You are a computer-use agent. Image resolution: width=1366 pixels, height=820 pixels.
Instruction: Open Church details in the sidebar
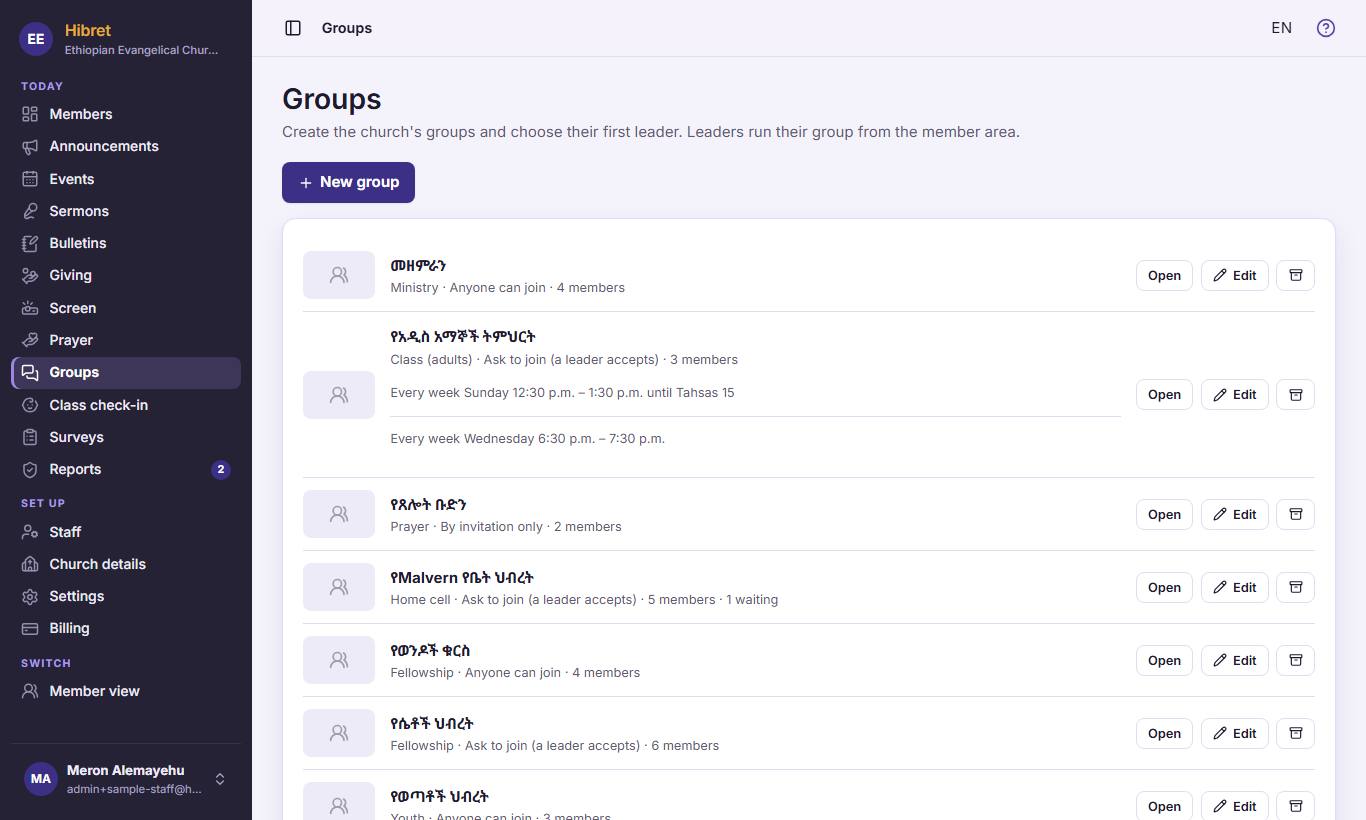pos(126,564)
